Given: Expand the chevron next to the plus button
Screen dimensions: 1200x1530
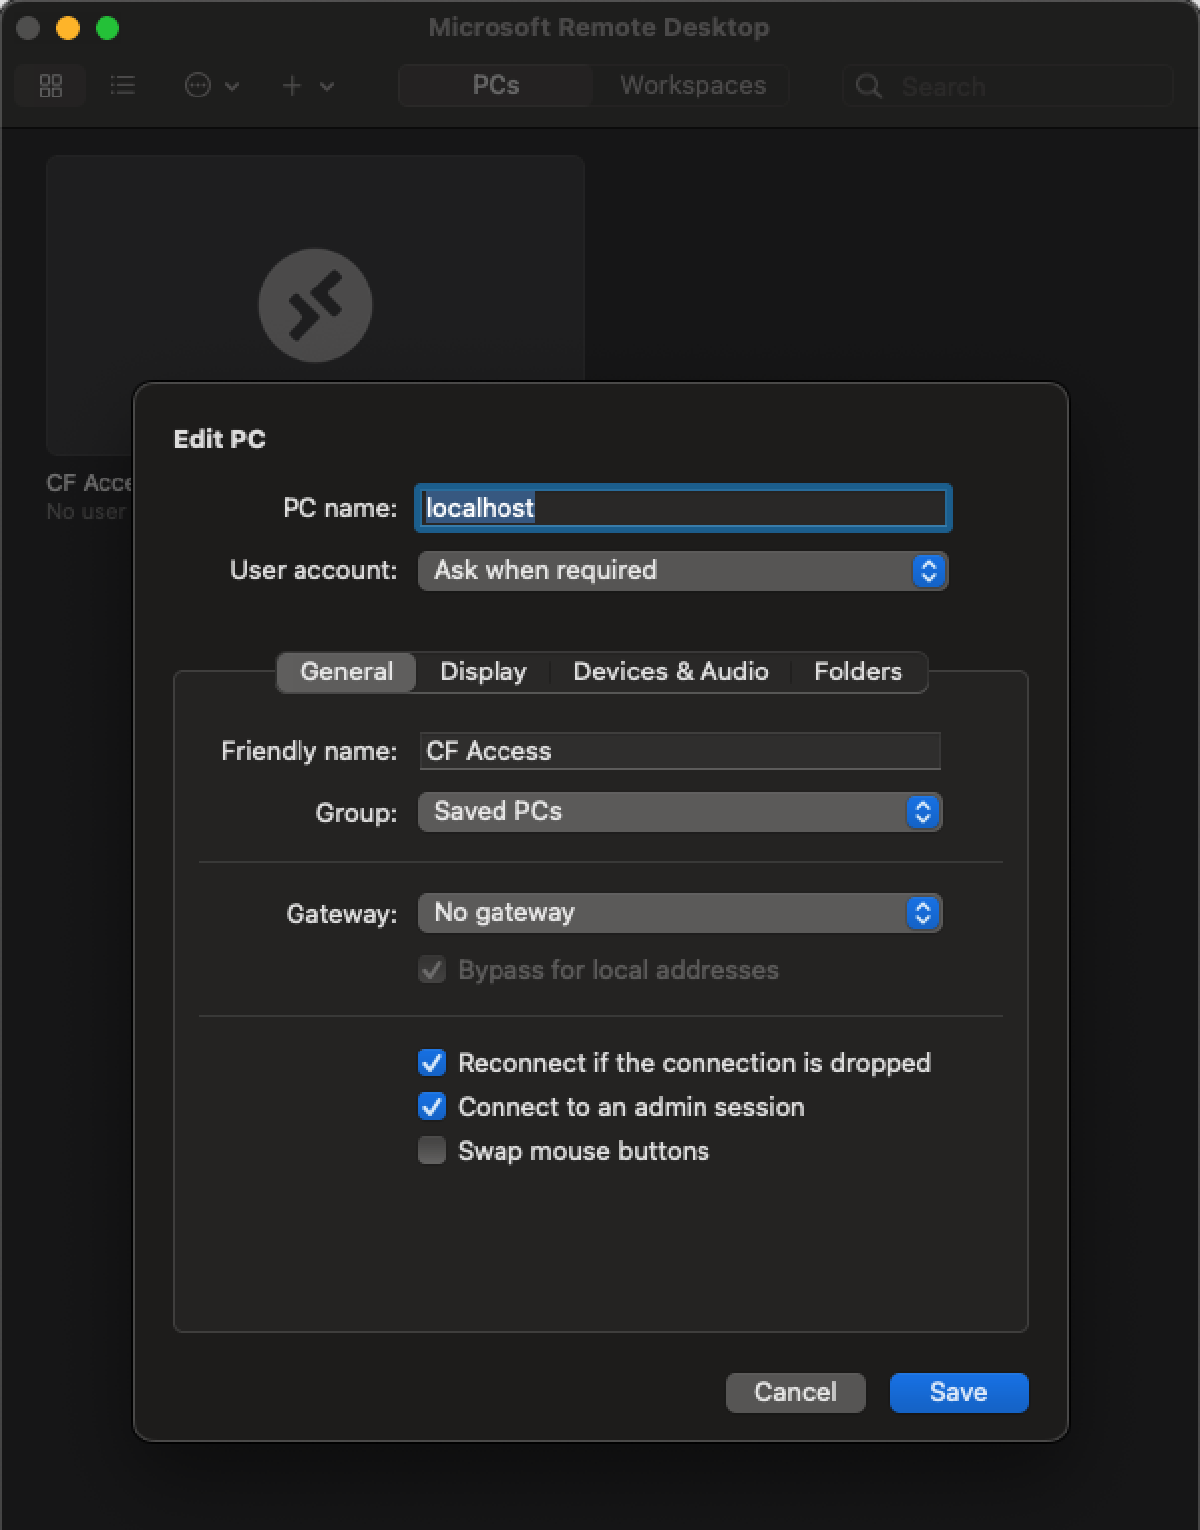Looking at the screenshot, I should [327, 87].
